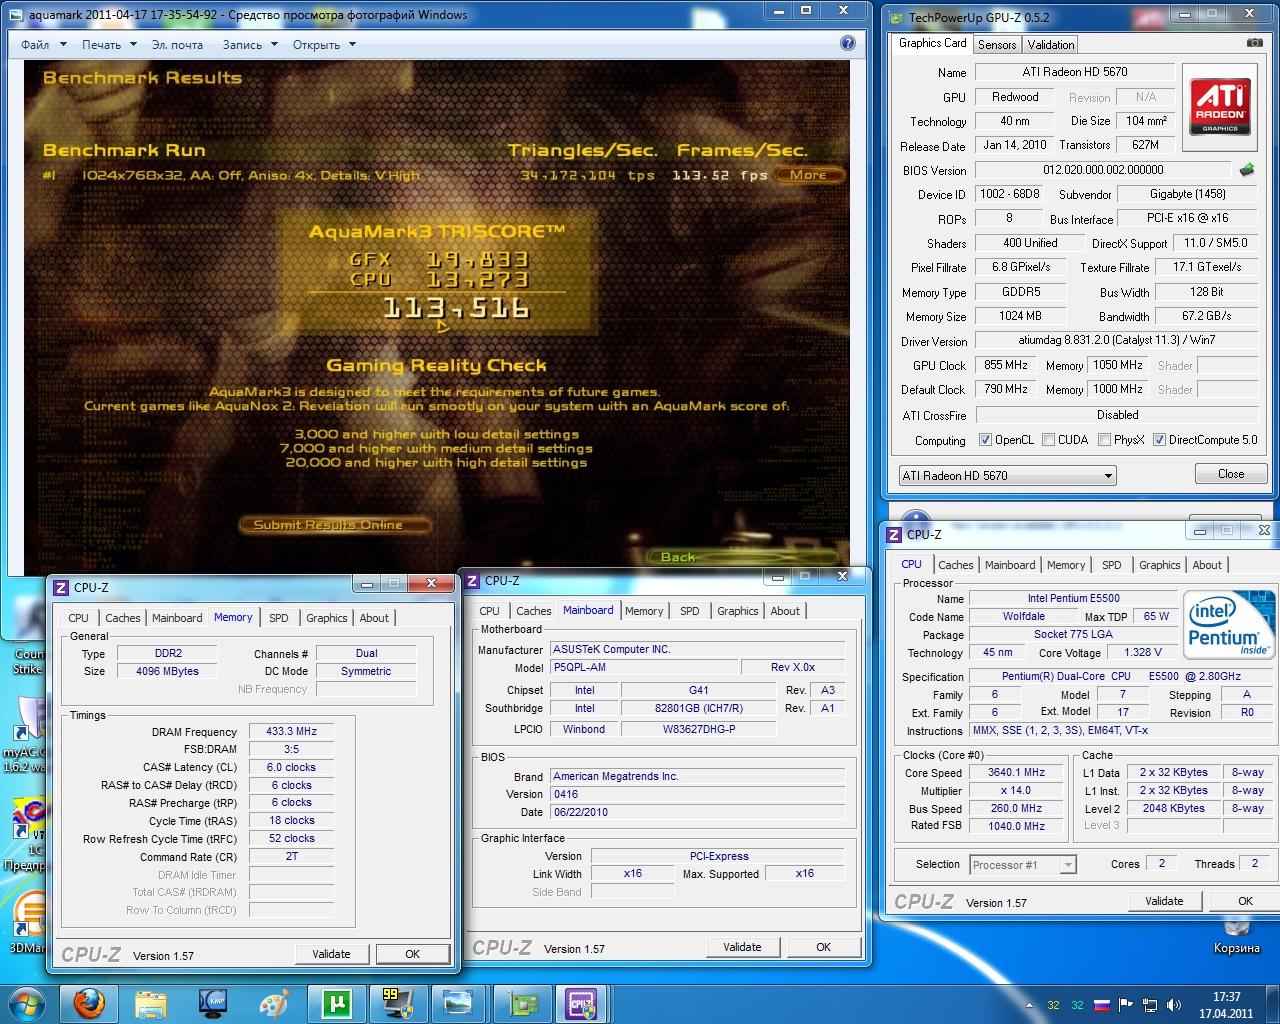1280x1024 pixels.
Task: Click the Russian language flag in tray
Action: coord(1101,1005)
